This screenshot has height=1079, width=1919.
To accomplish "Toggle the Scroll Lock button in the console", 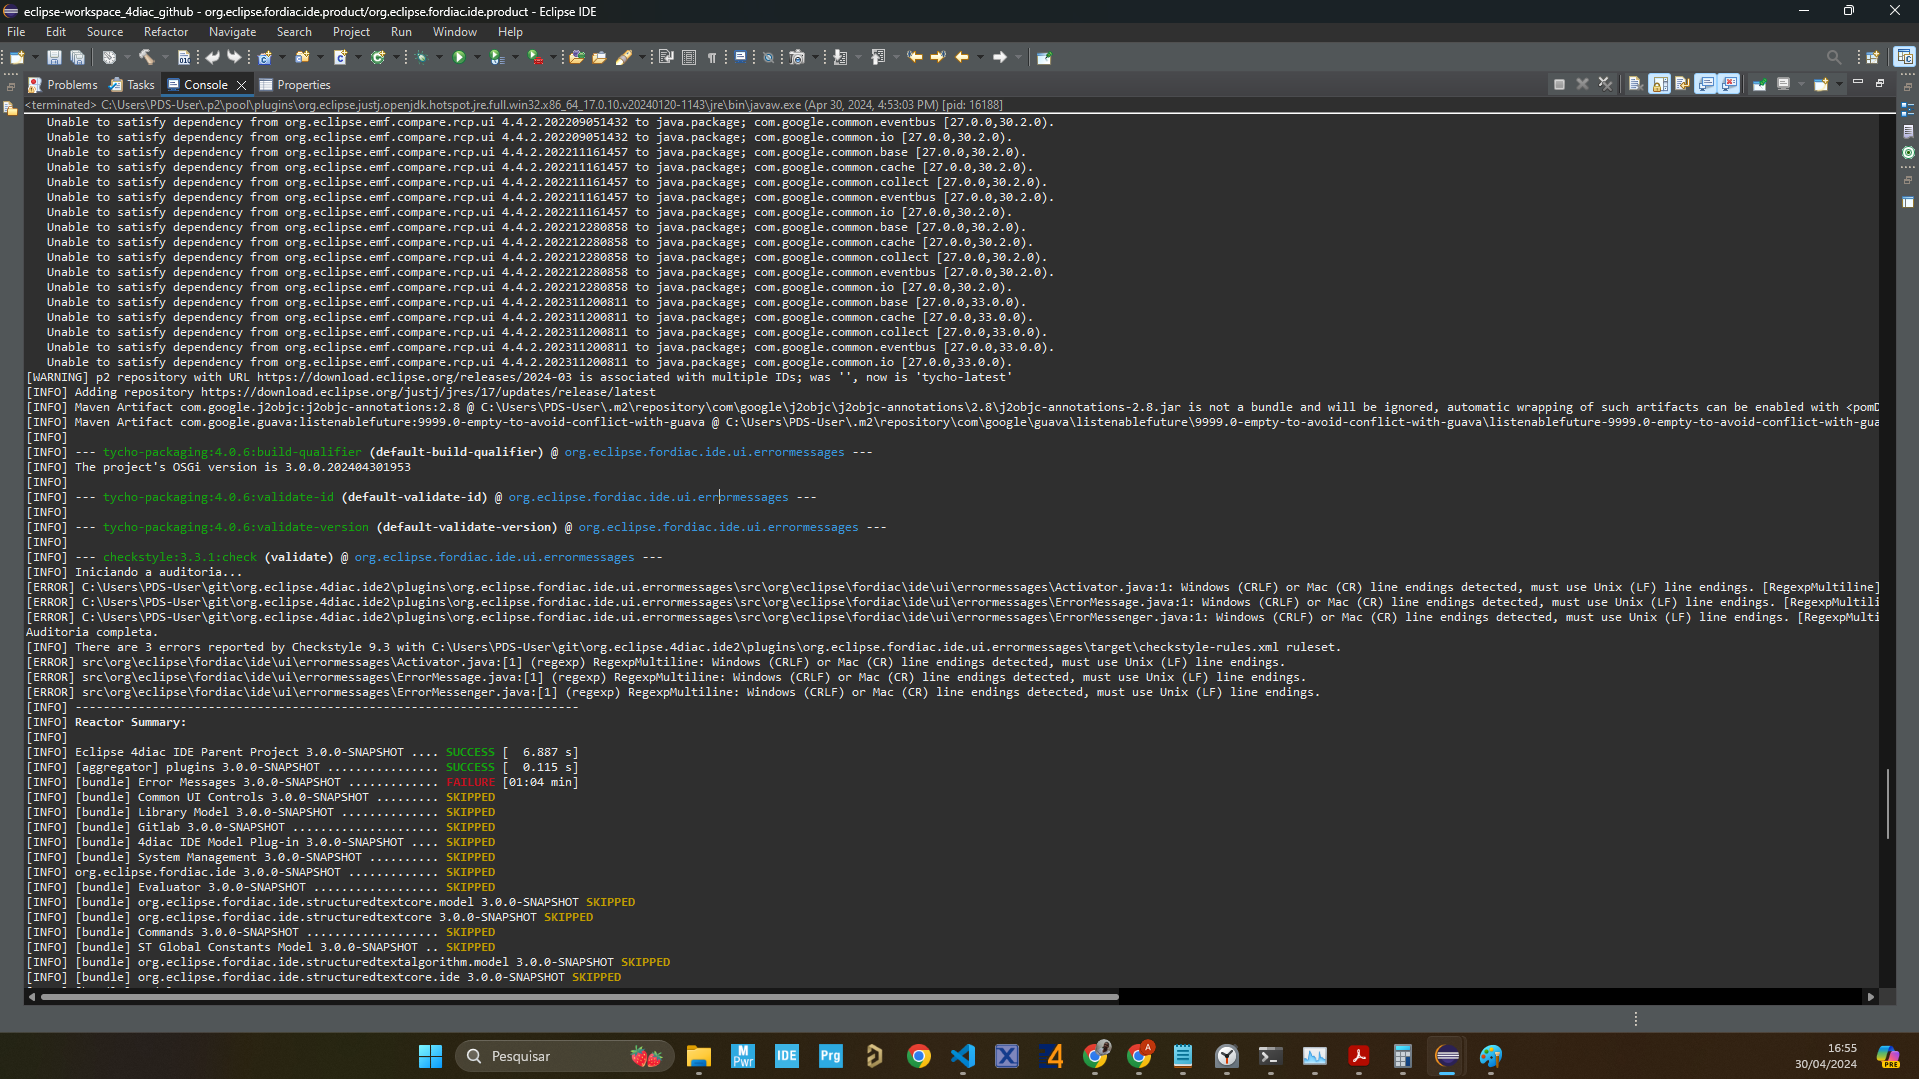I will tap(1659, 84).
